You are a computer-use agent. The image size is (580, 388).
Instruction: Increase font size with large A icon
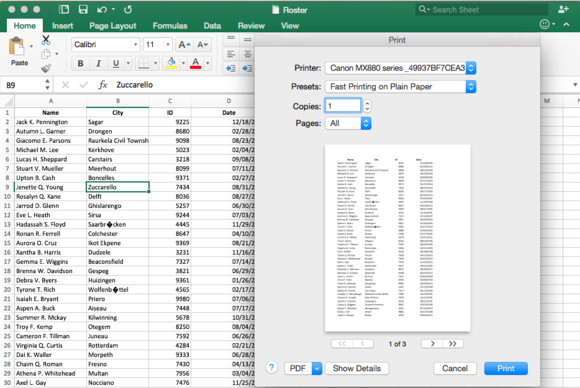184,45
